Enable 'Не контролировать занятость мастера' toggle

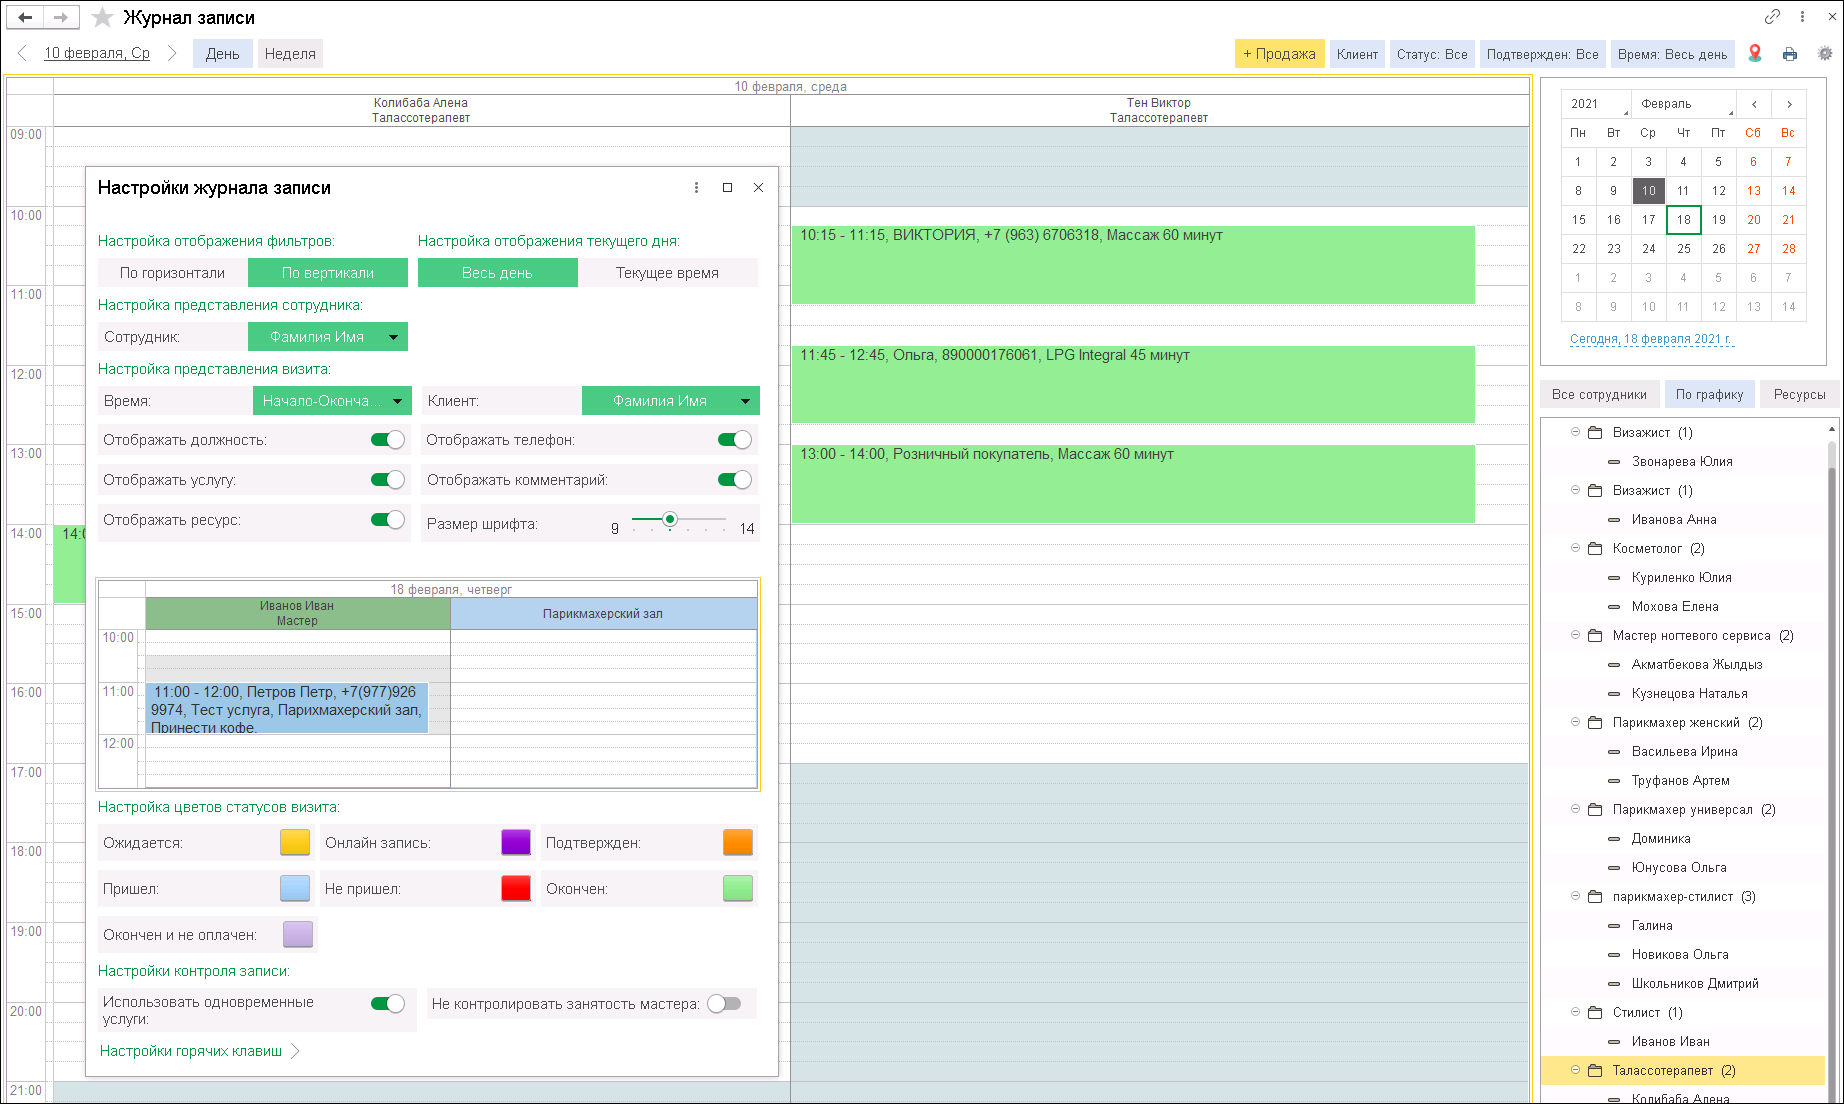pos(724,1004)
